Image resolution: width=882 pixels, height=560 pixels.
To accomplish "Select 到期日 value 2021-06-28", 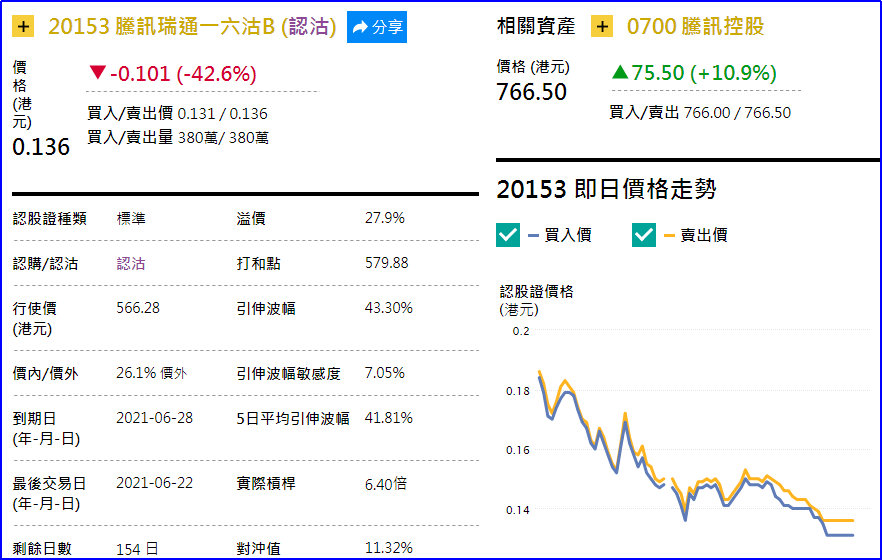I will pyautogui.click(x=155, y=418).
